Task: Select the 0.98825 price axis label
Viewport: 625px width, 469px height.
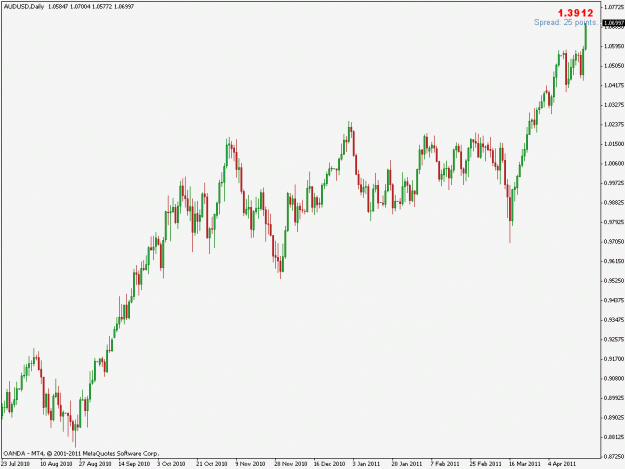Action: point(614,202)
